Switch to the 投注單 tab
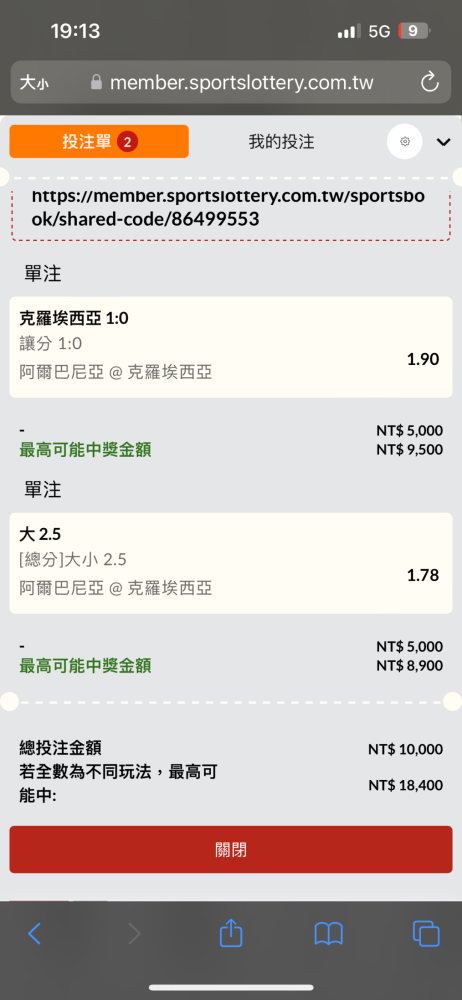The height and width of the screenshot is (1000, 462). pos(99,142)
